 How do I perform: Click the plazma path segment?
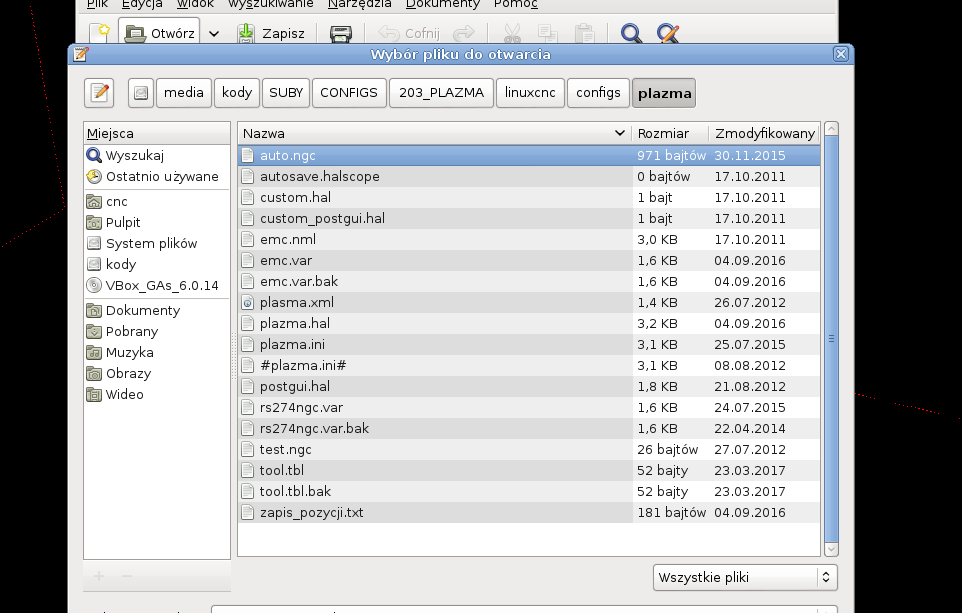tap(664, 93)
